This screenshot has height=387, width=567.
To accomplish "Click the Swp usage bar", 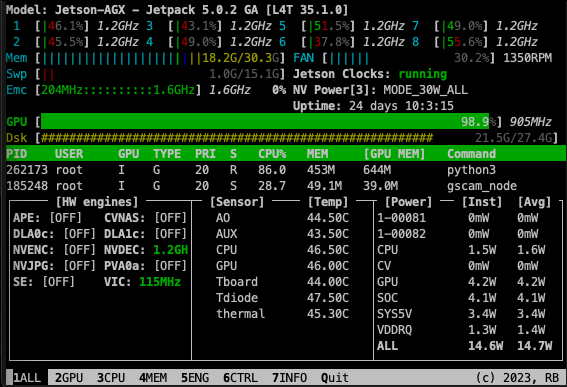I will click(x=160, y=74).
